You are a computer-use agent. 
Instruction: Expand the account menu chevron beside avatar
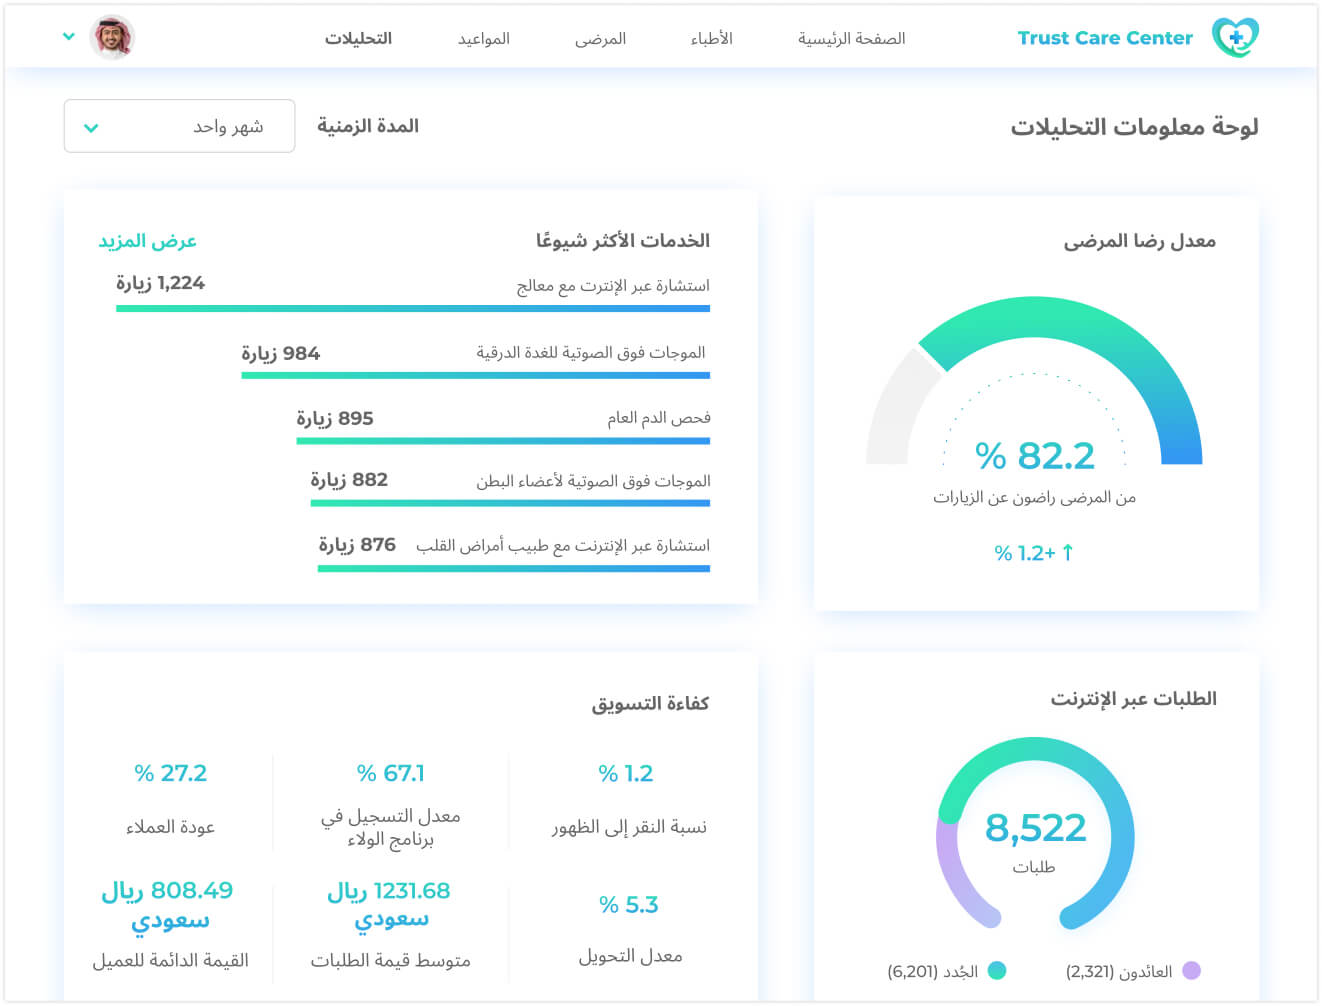69,37
